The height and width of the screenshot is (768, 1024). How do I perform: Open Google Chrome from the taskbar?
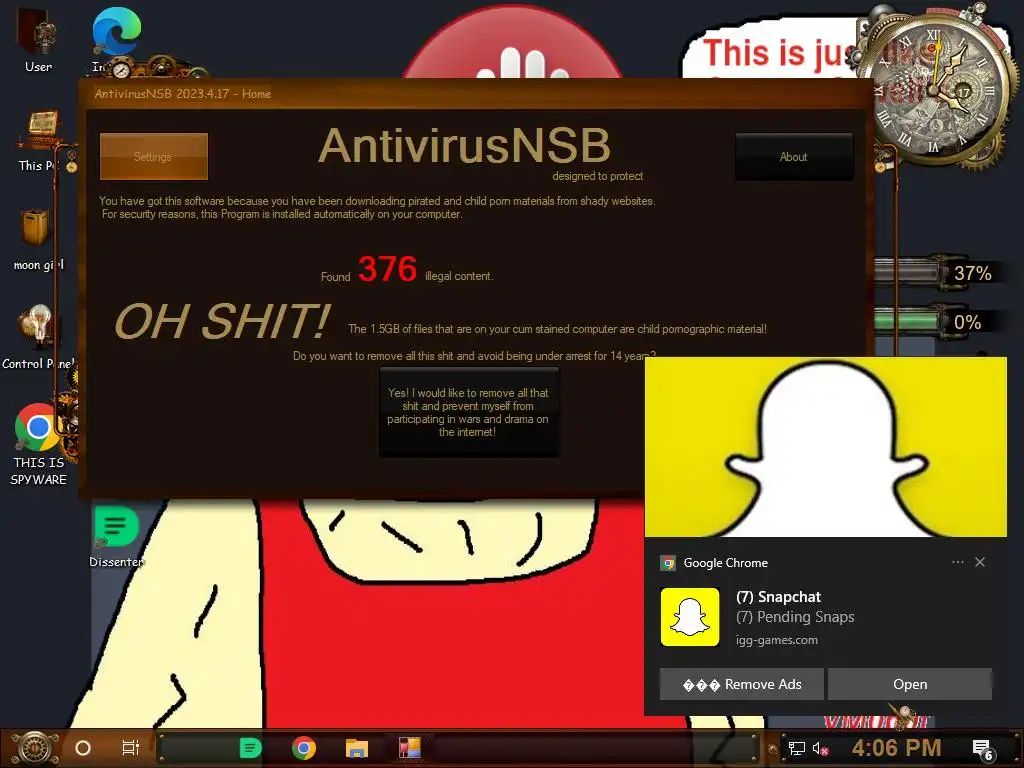304,748
